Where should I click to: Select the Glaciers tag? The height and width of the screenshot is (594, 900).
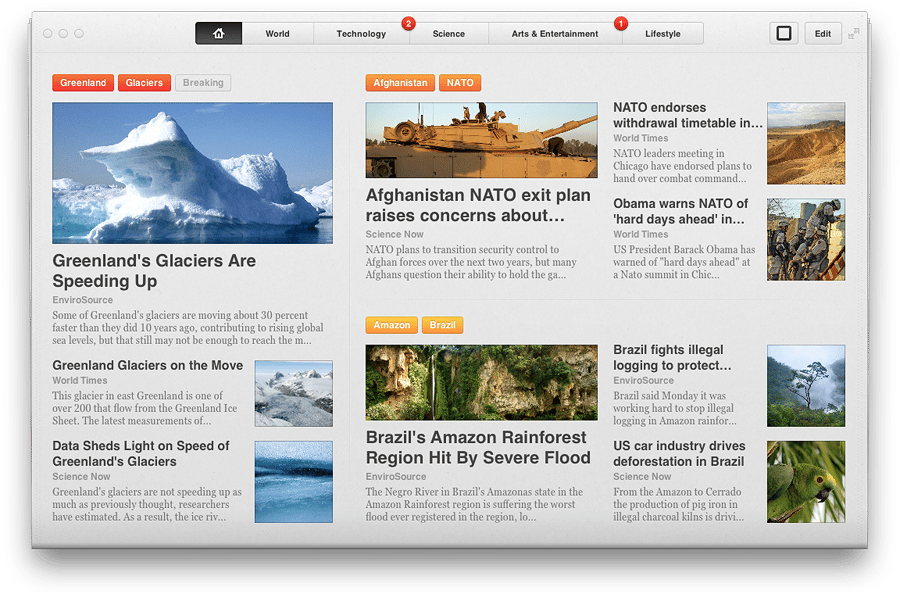pyautogui.click(x=144, y=83)
